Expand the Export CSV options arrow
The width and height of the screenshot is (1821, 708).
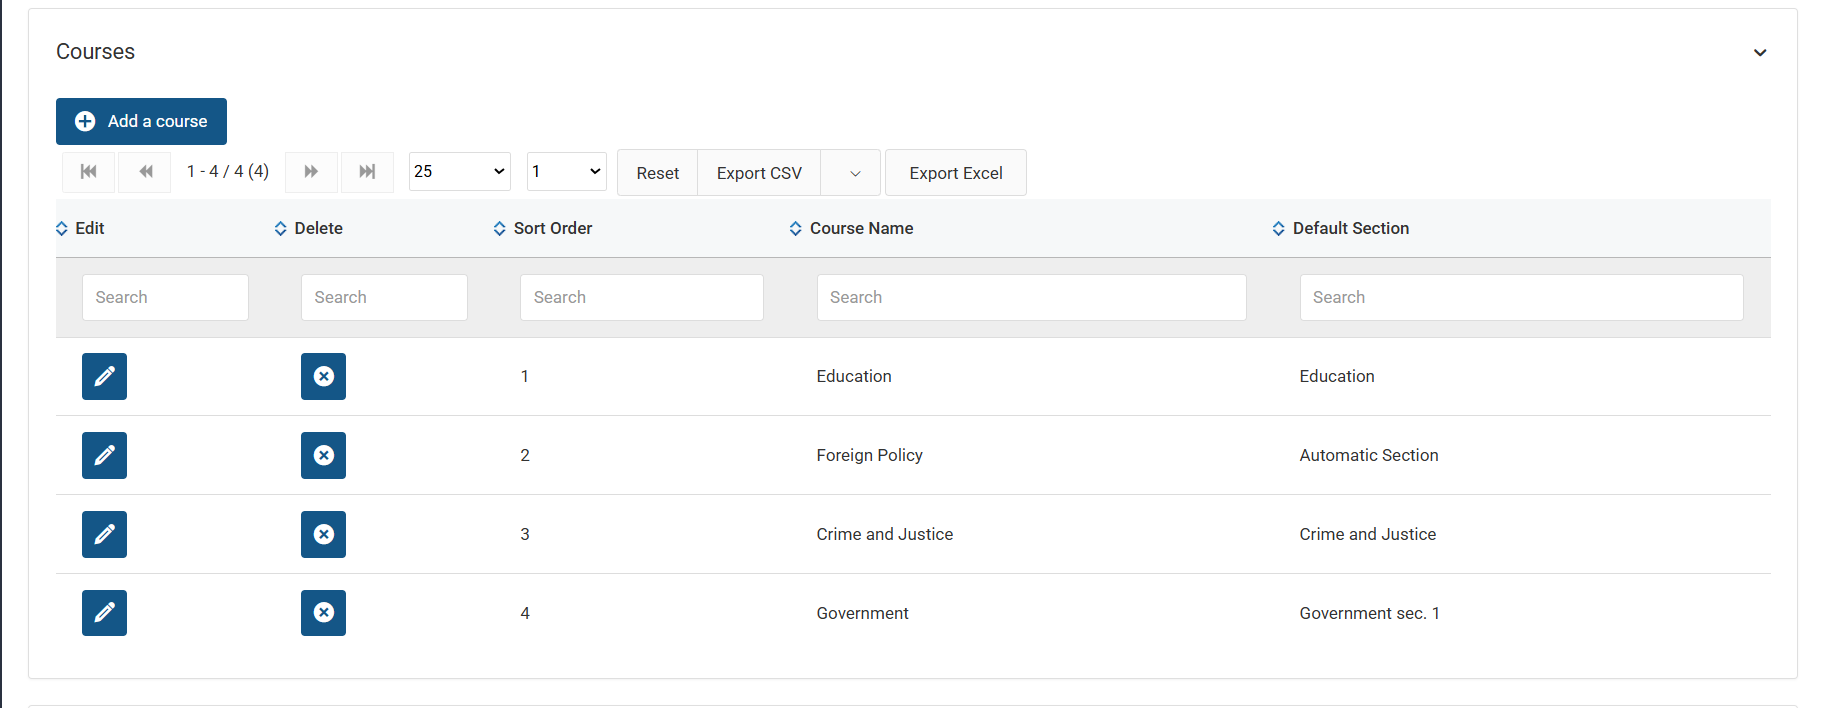[855, 173]
